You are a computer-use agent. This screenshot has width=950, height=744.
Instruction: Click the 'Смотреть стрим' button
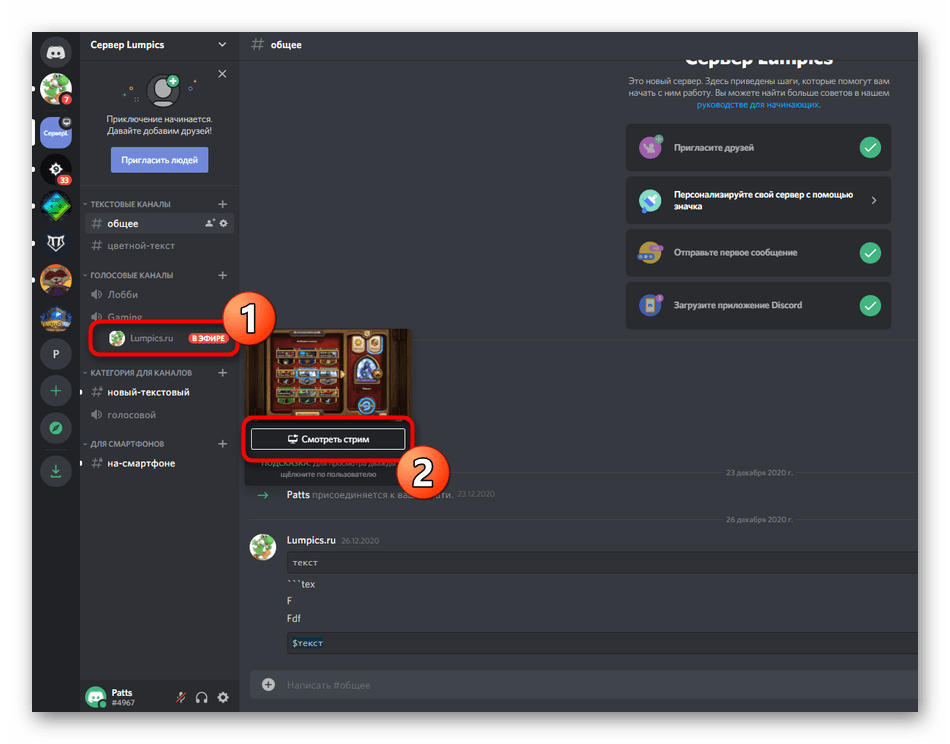(x=327, y=438)
